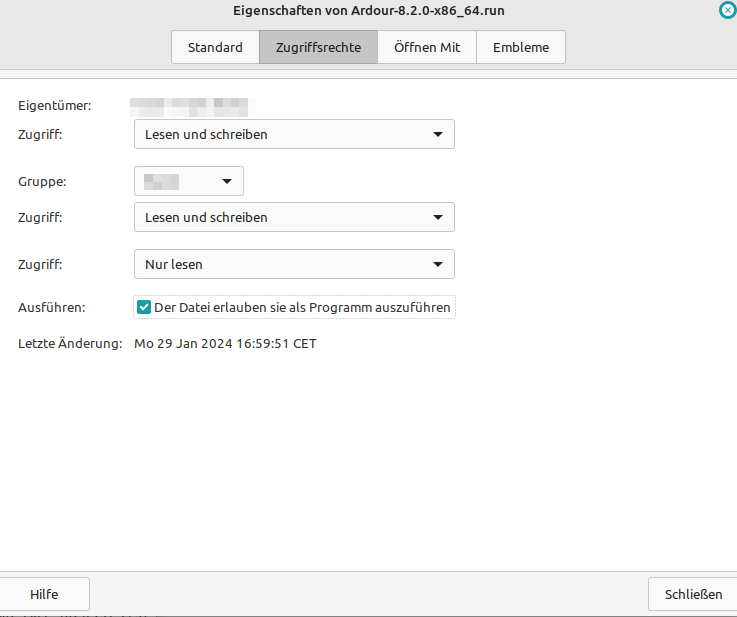Open group Zugriff dropdown below Gruppe
This screenshot has width=737, height=617.
click(x=294, y=217)
